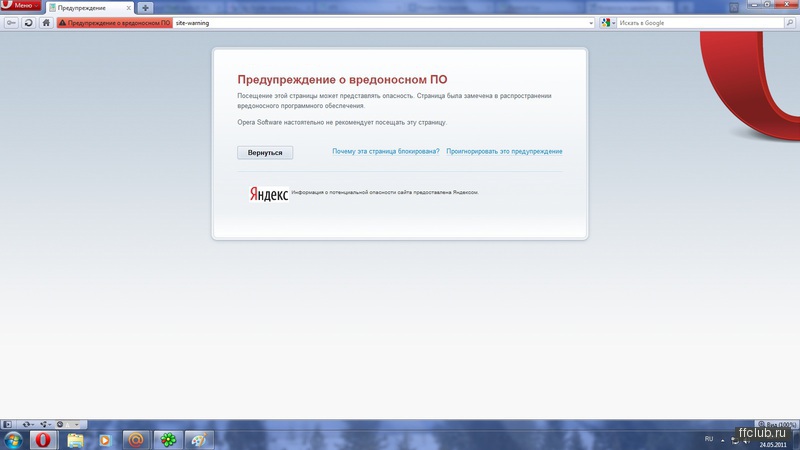Image resolution: width=800 pixels, height=450 pixels.
Task: Click the 'Opera Software настоятельно не рекомендует' text
Action: point(342,122)
